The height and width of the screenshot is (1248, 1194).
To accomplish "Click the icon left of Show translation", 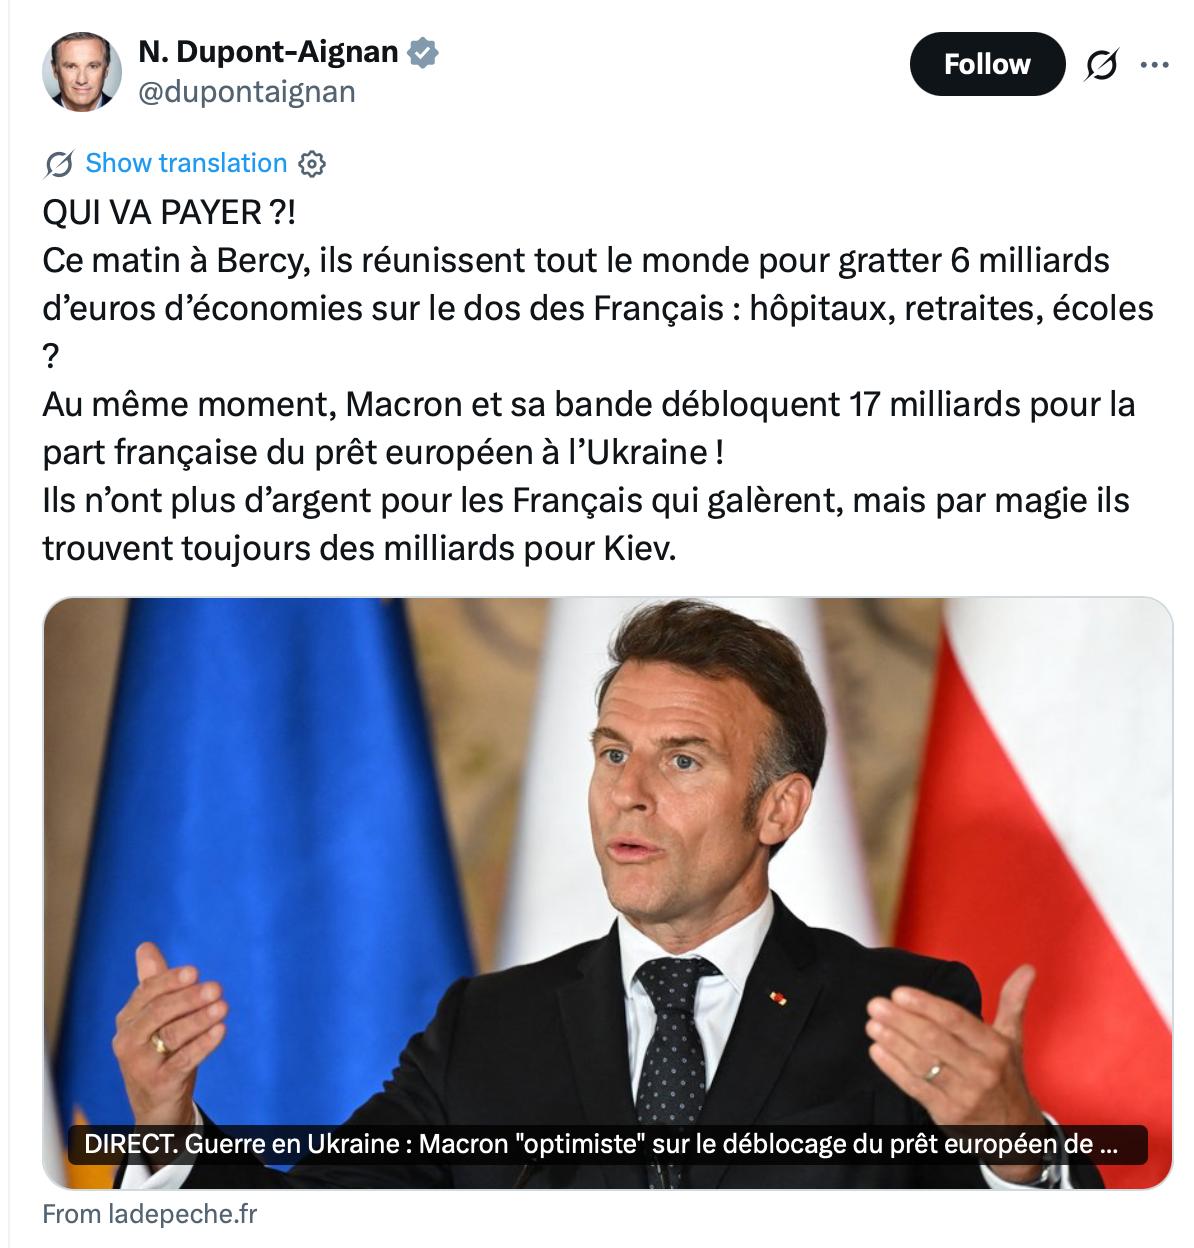I will tap(59, 163).
